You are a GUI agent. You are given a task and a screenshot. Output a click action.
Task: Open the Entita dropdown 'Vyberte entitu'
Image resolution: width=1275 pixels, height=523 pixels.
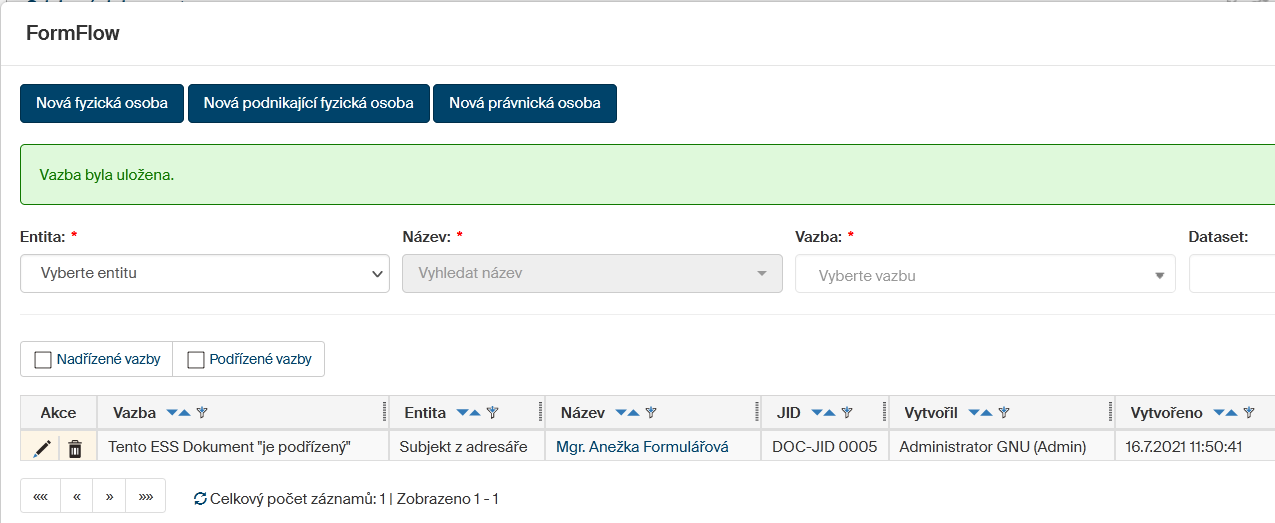(205, 273)
